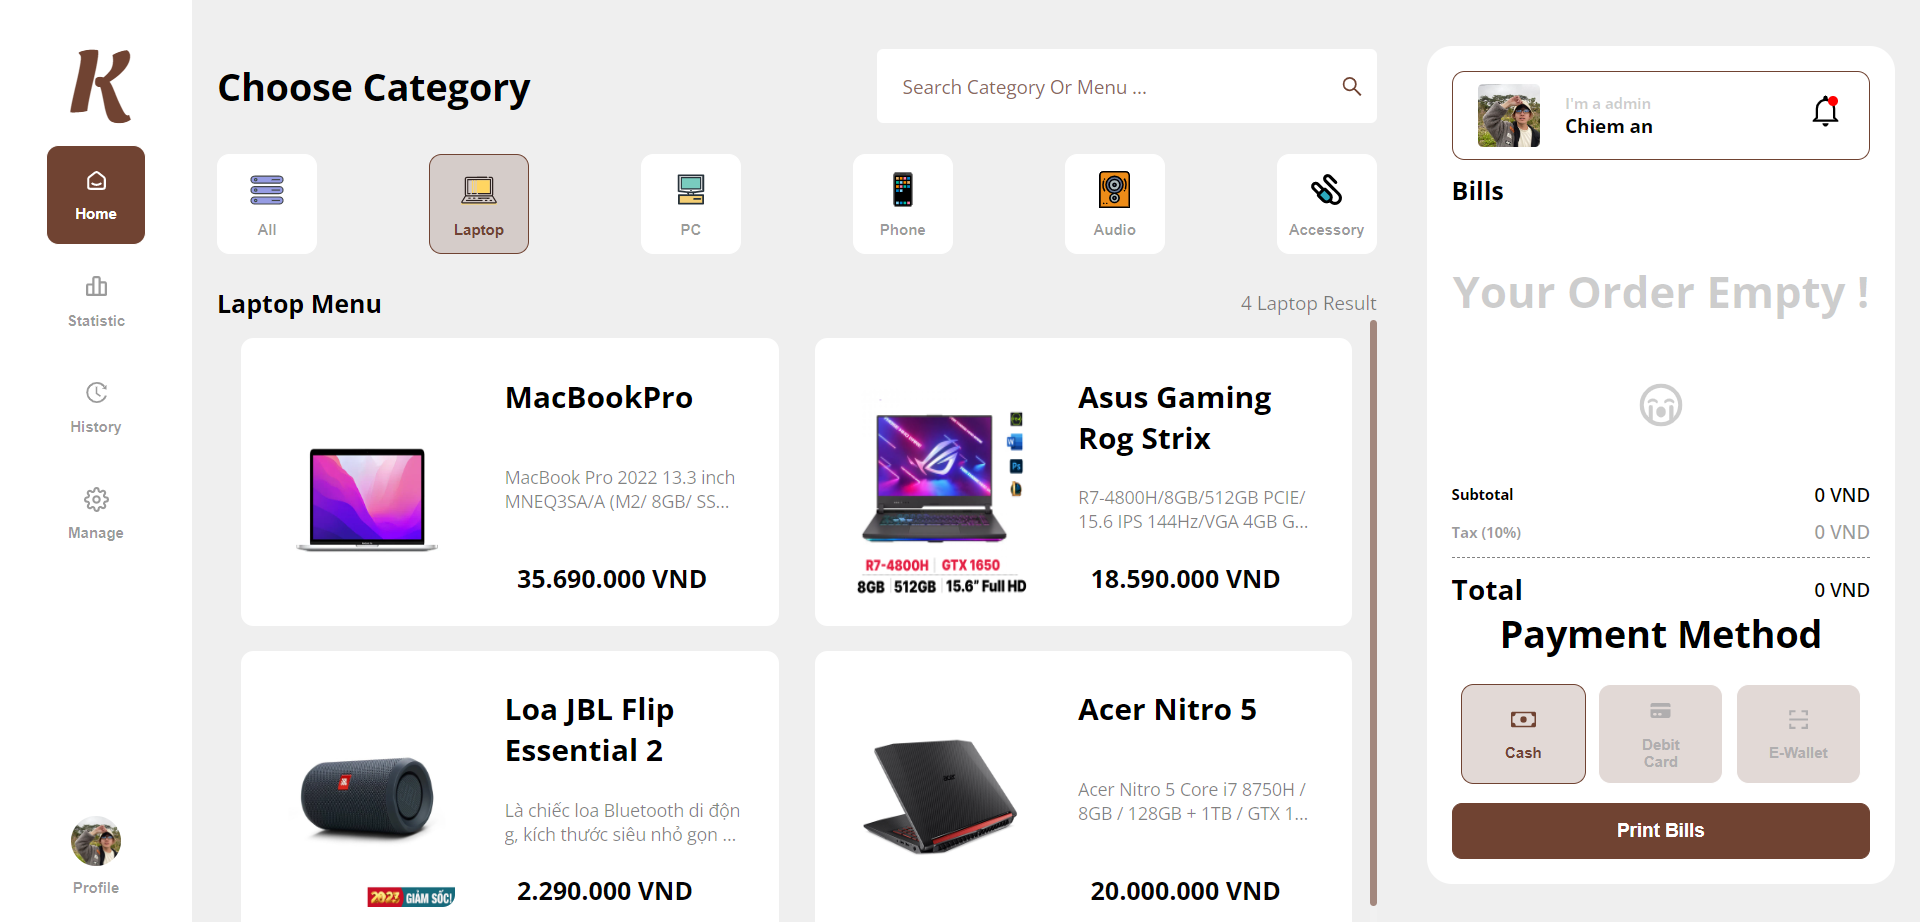This screenshot has height=922, width=1920.
Task: Select the Phone category
Action: pyautogui.click(x=902, y=204)
